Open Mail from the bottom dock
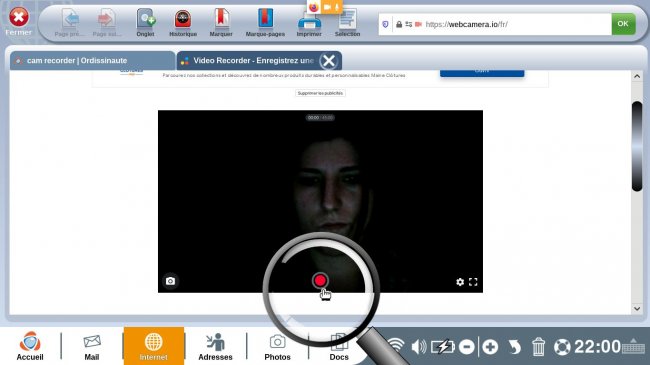 pyautogui.click(x=92, y=347)
